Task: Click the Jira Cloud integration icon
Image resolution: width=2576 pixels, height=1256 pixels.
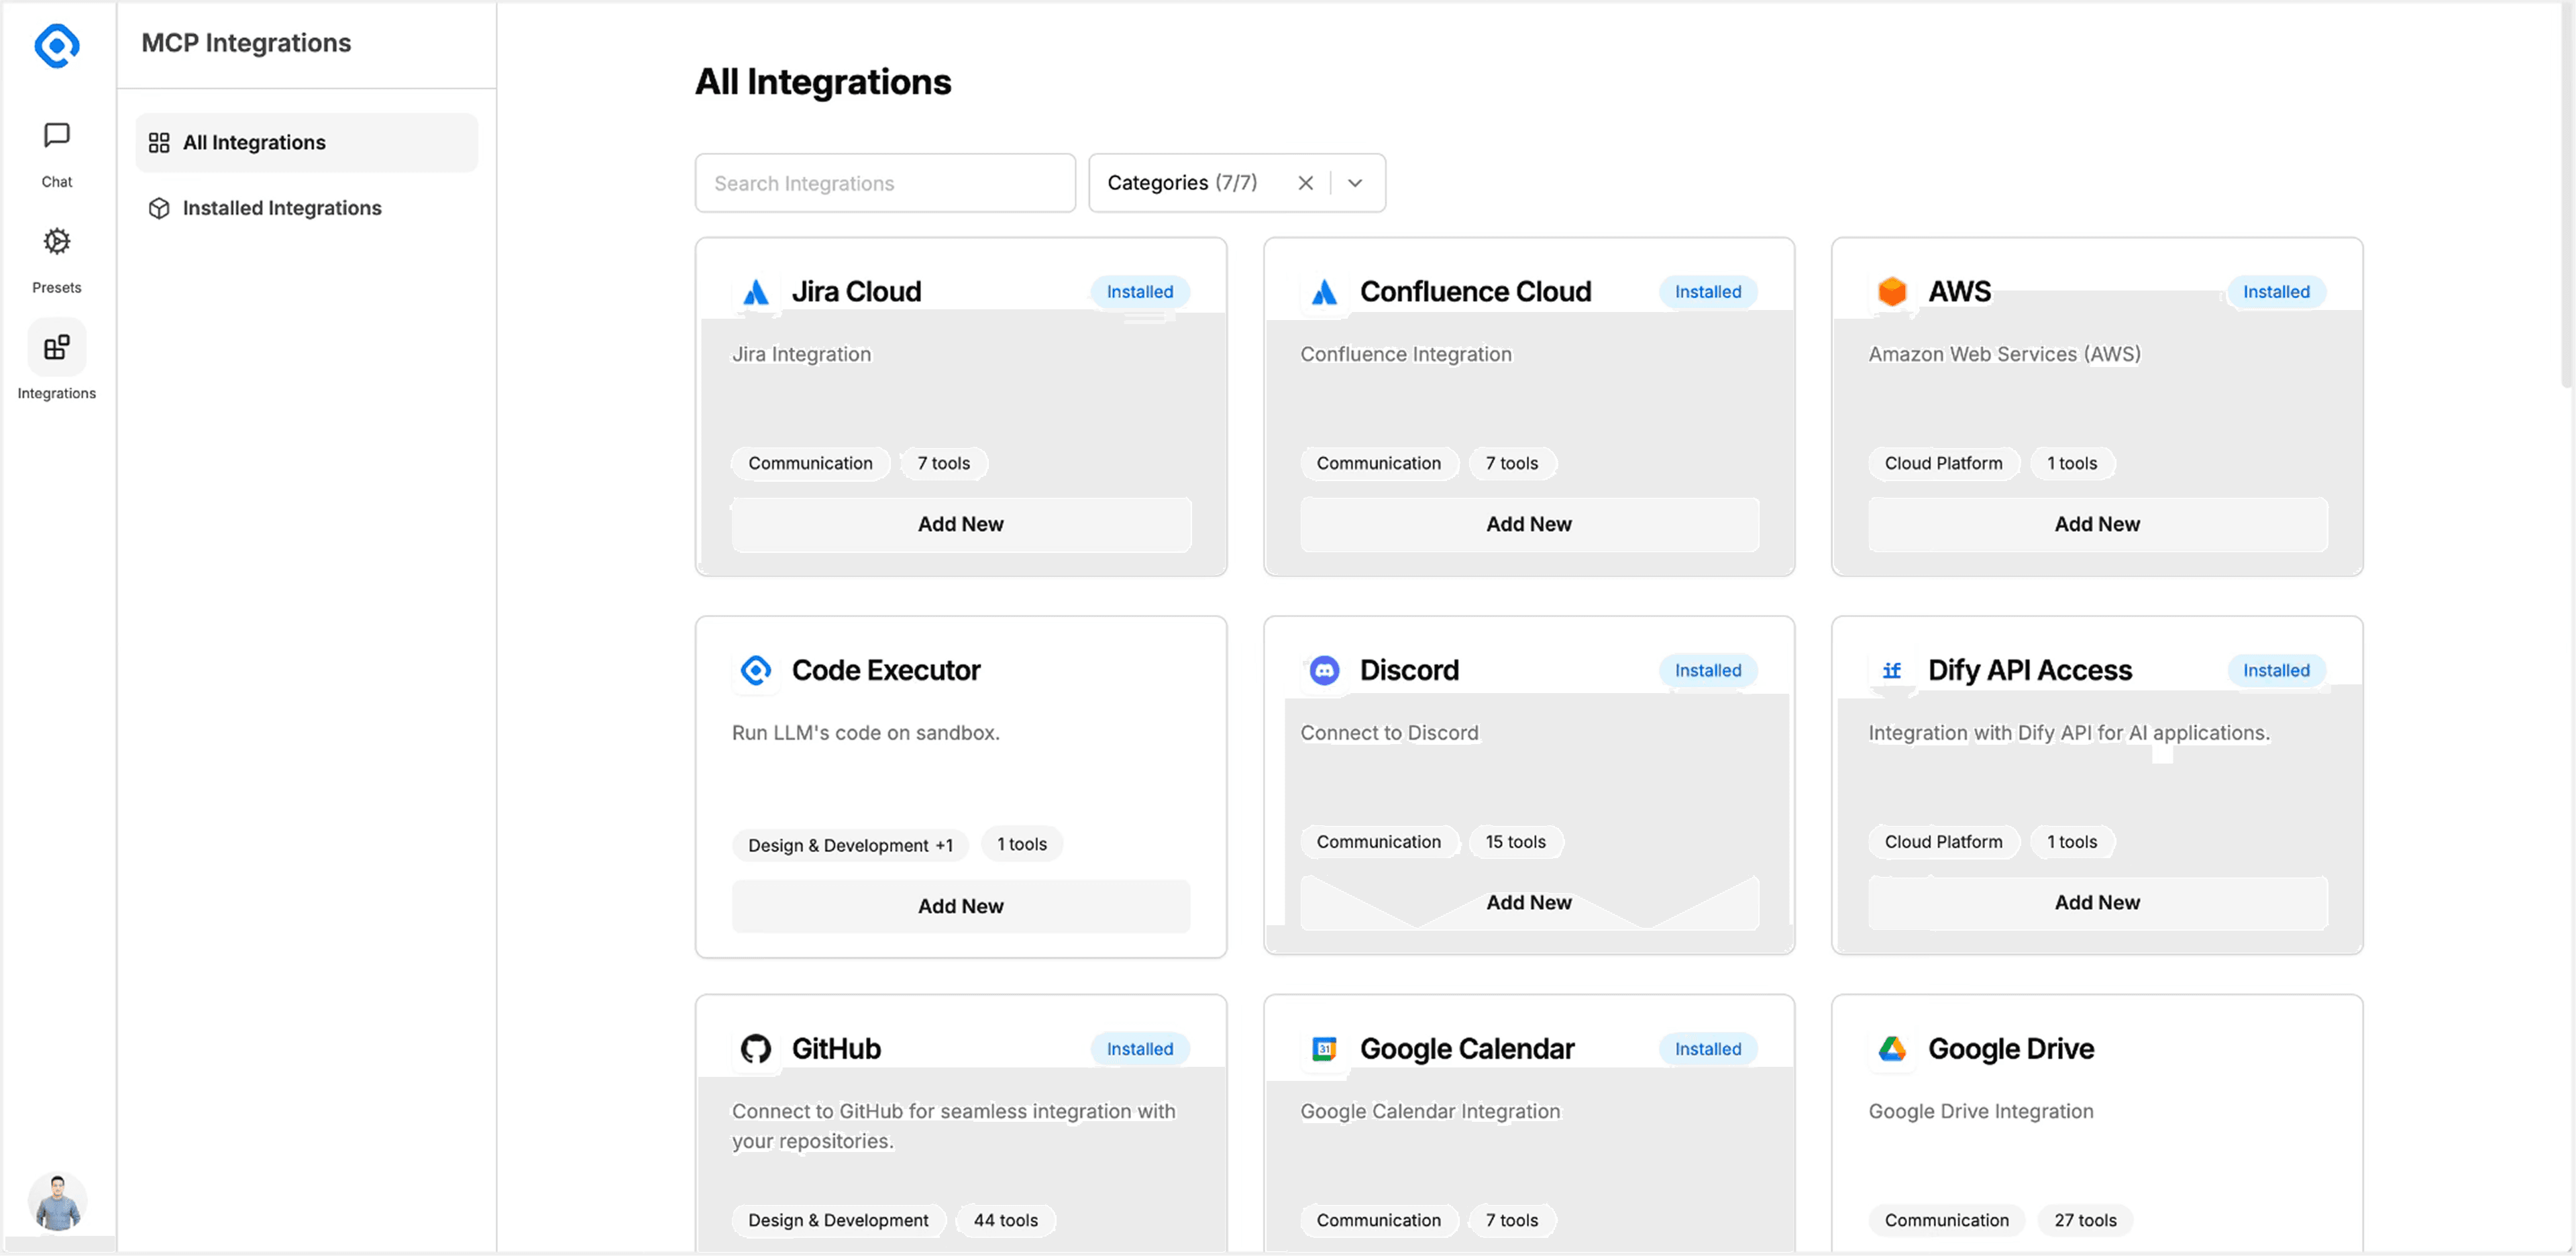Action: click(756, 292)
